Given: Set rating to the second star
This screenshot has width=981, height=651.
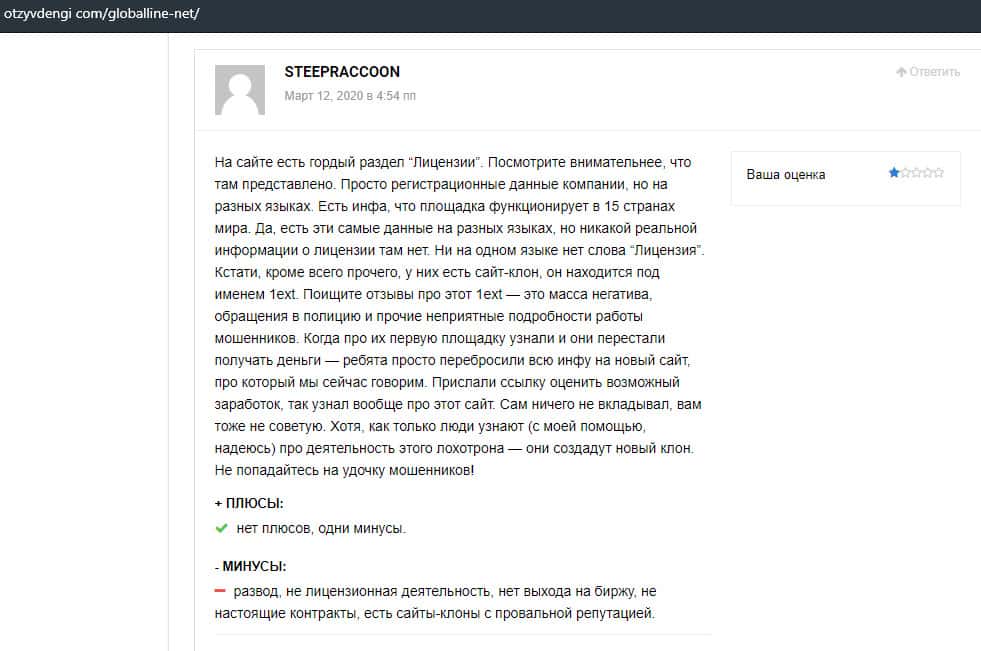Looking at the screenshot, I should point(905,173).
